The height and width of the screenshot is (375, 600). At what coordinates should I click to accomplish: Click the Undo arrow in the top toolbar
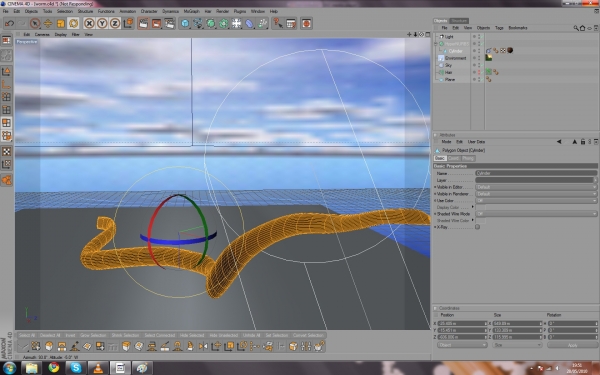pos(9,23)
